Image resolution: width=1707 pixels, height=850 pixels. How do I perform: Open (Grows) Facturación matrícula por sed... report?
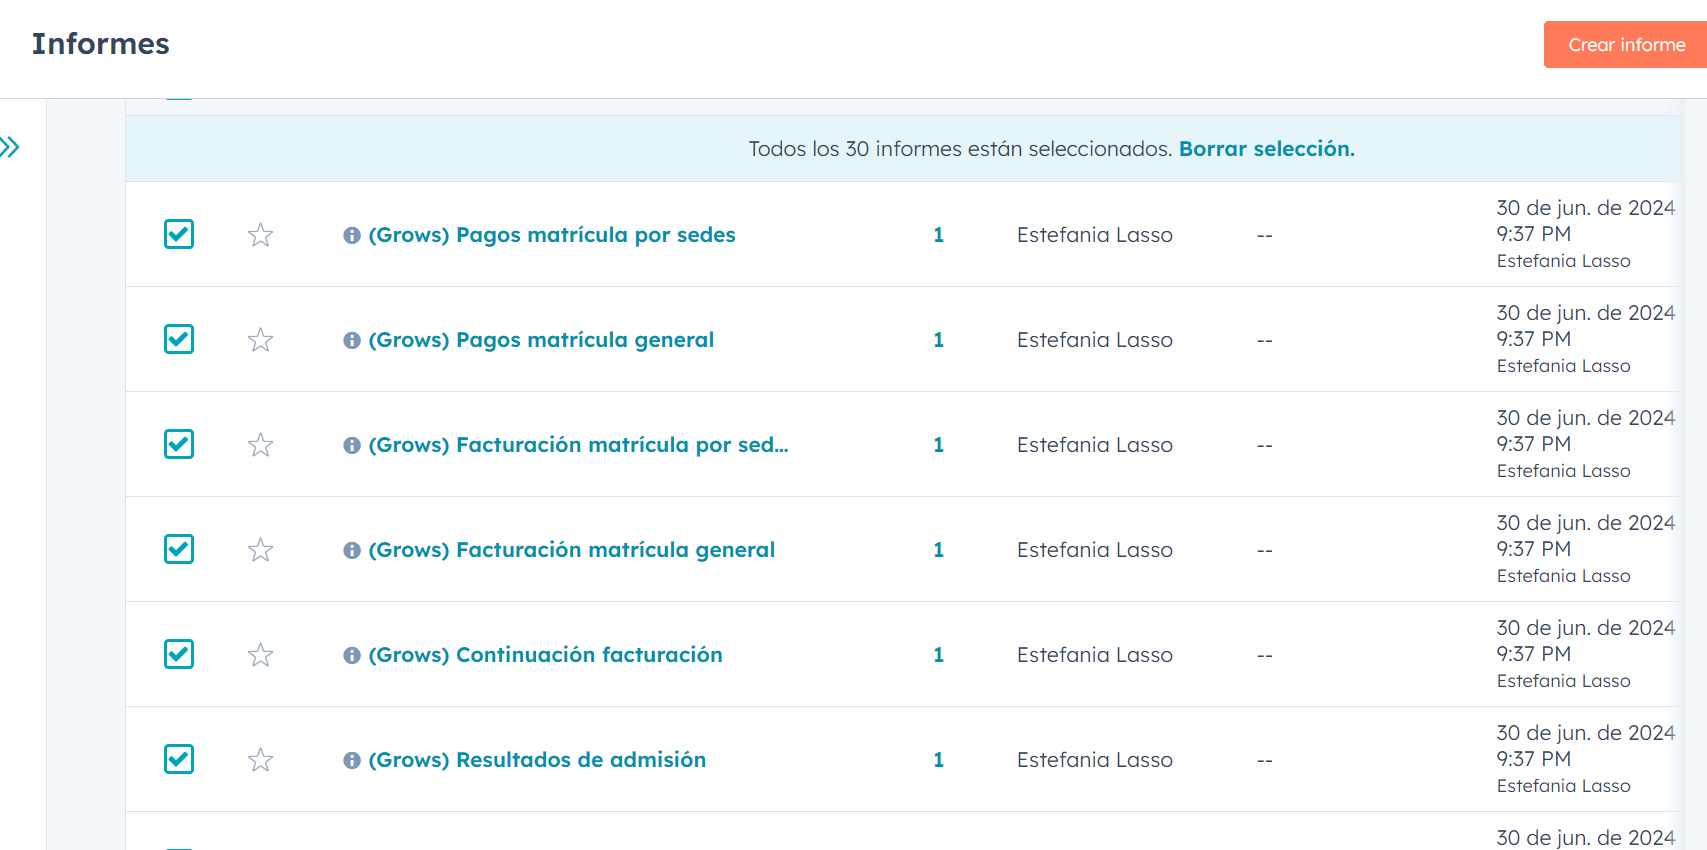[578, 445]
